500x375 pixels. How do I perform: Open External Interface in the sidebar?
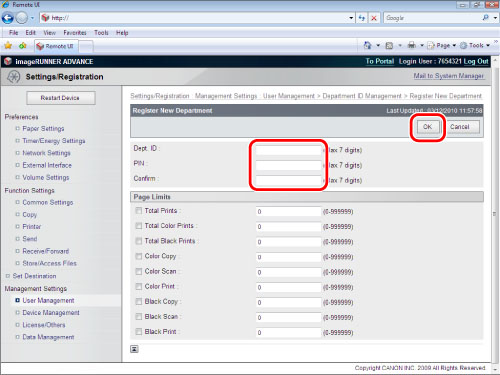(x=47, y=165)
